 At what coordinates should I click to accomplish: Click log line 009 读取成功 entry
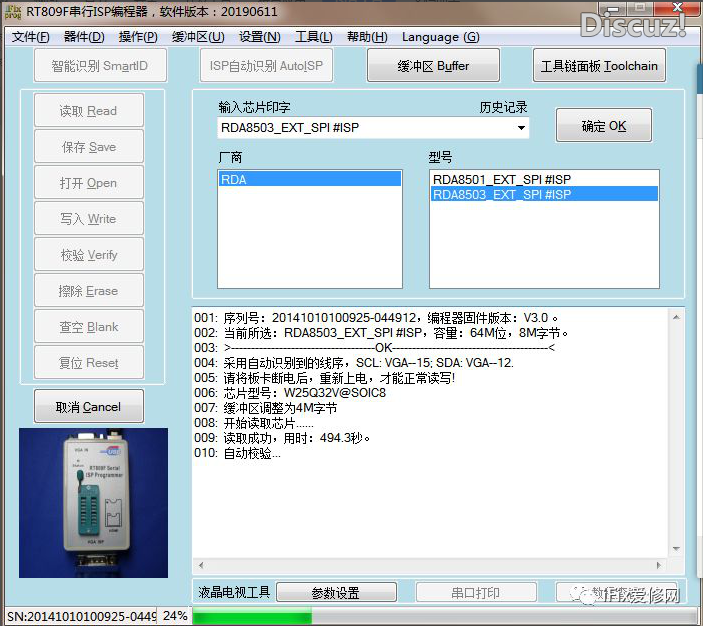282,438
